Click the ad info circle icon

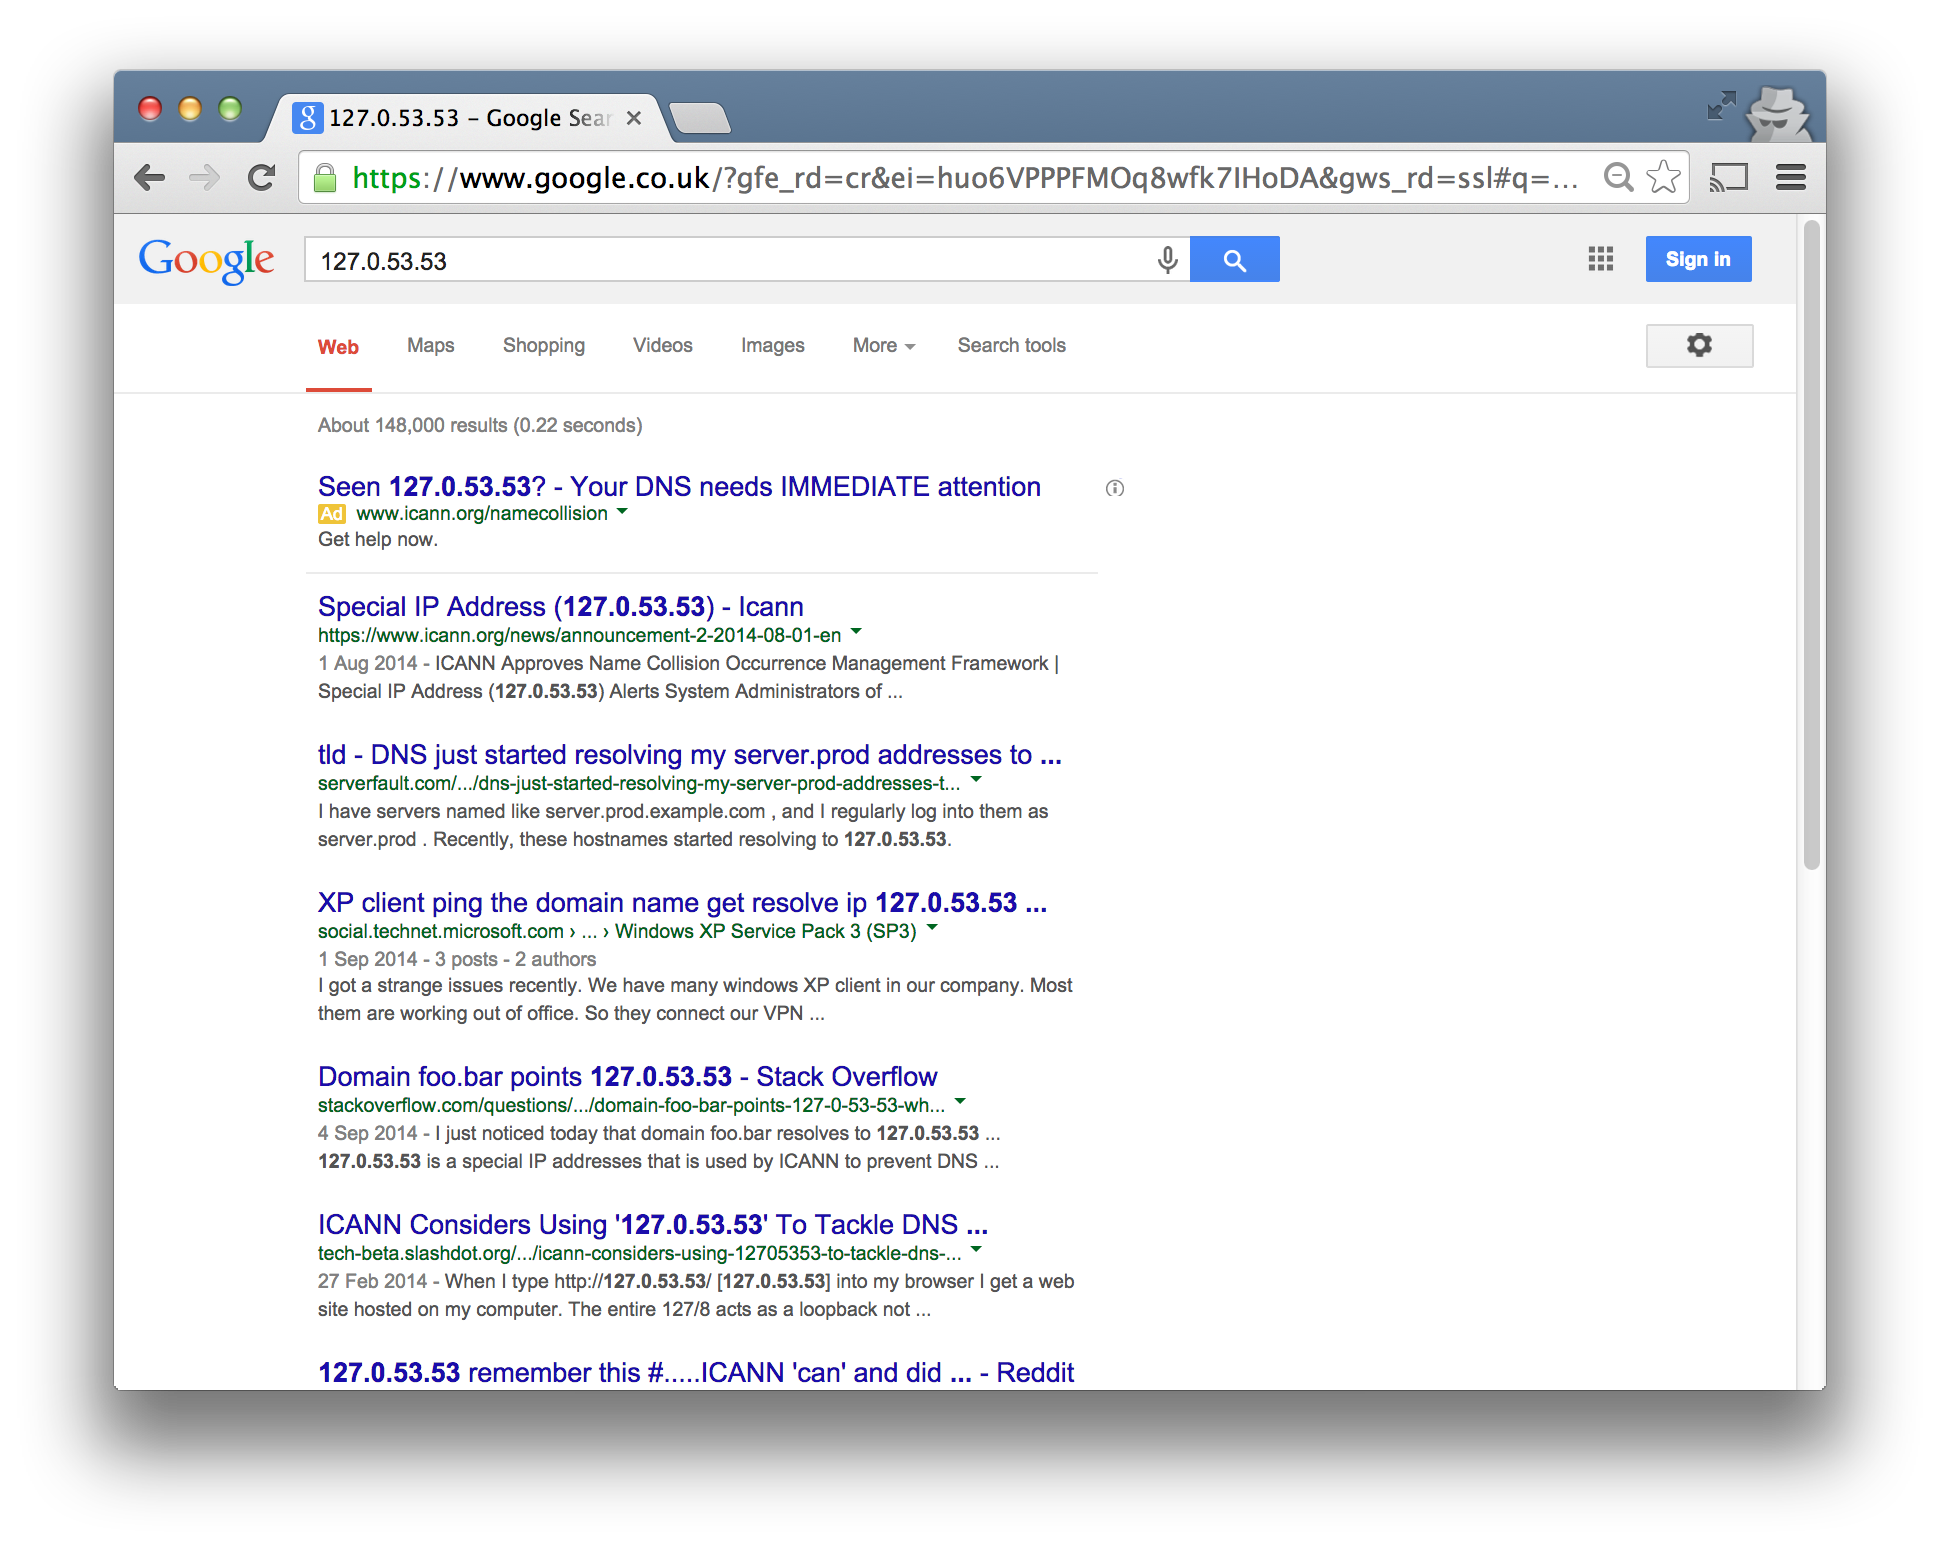[1115, 488]
